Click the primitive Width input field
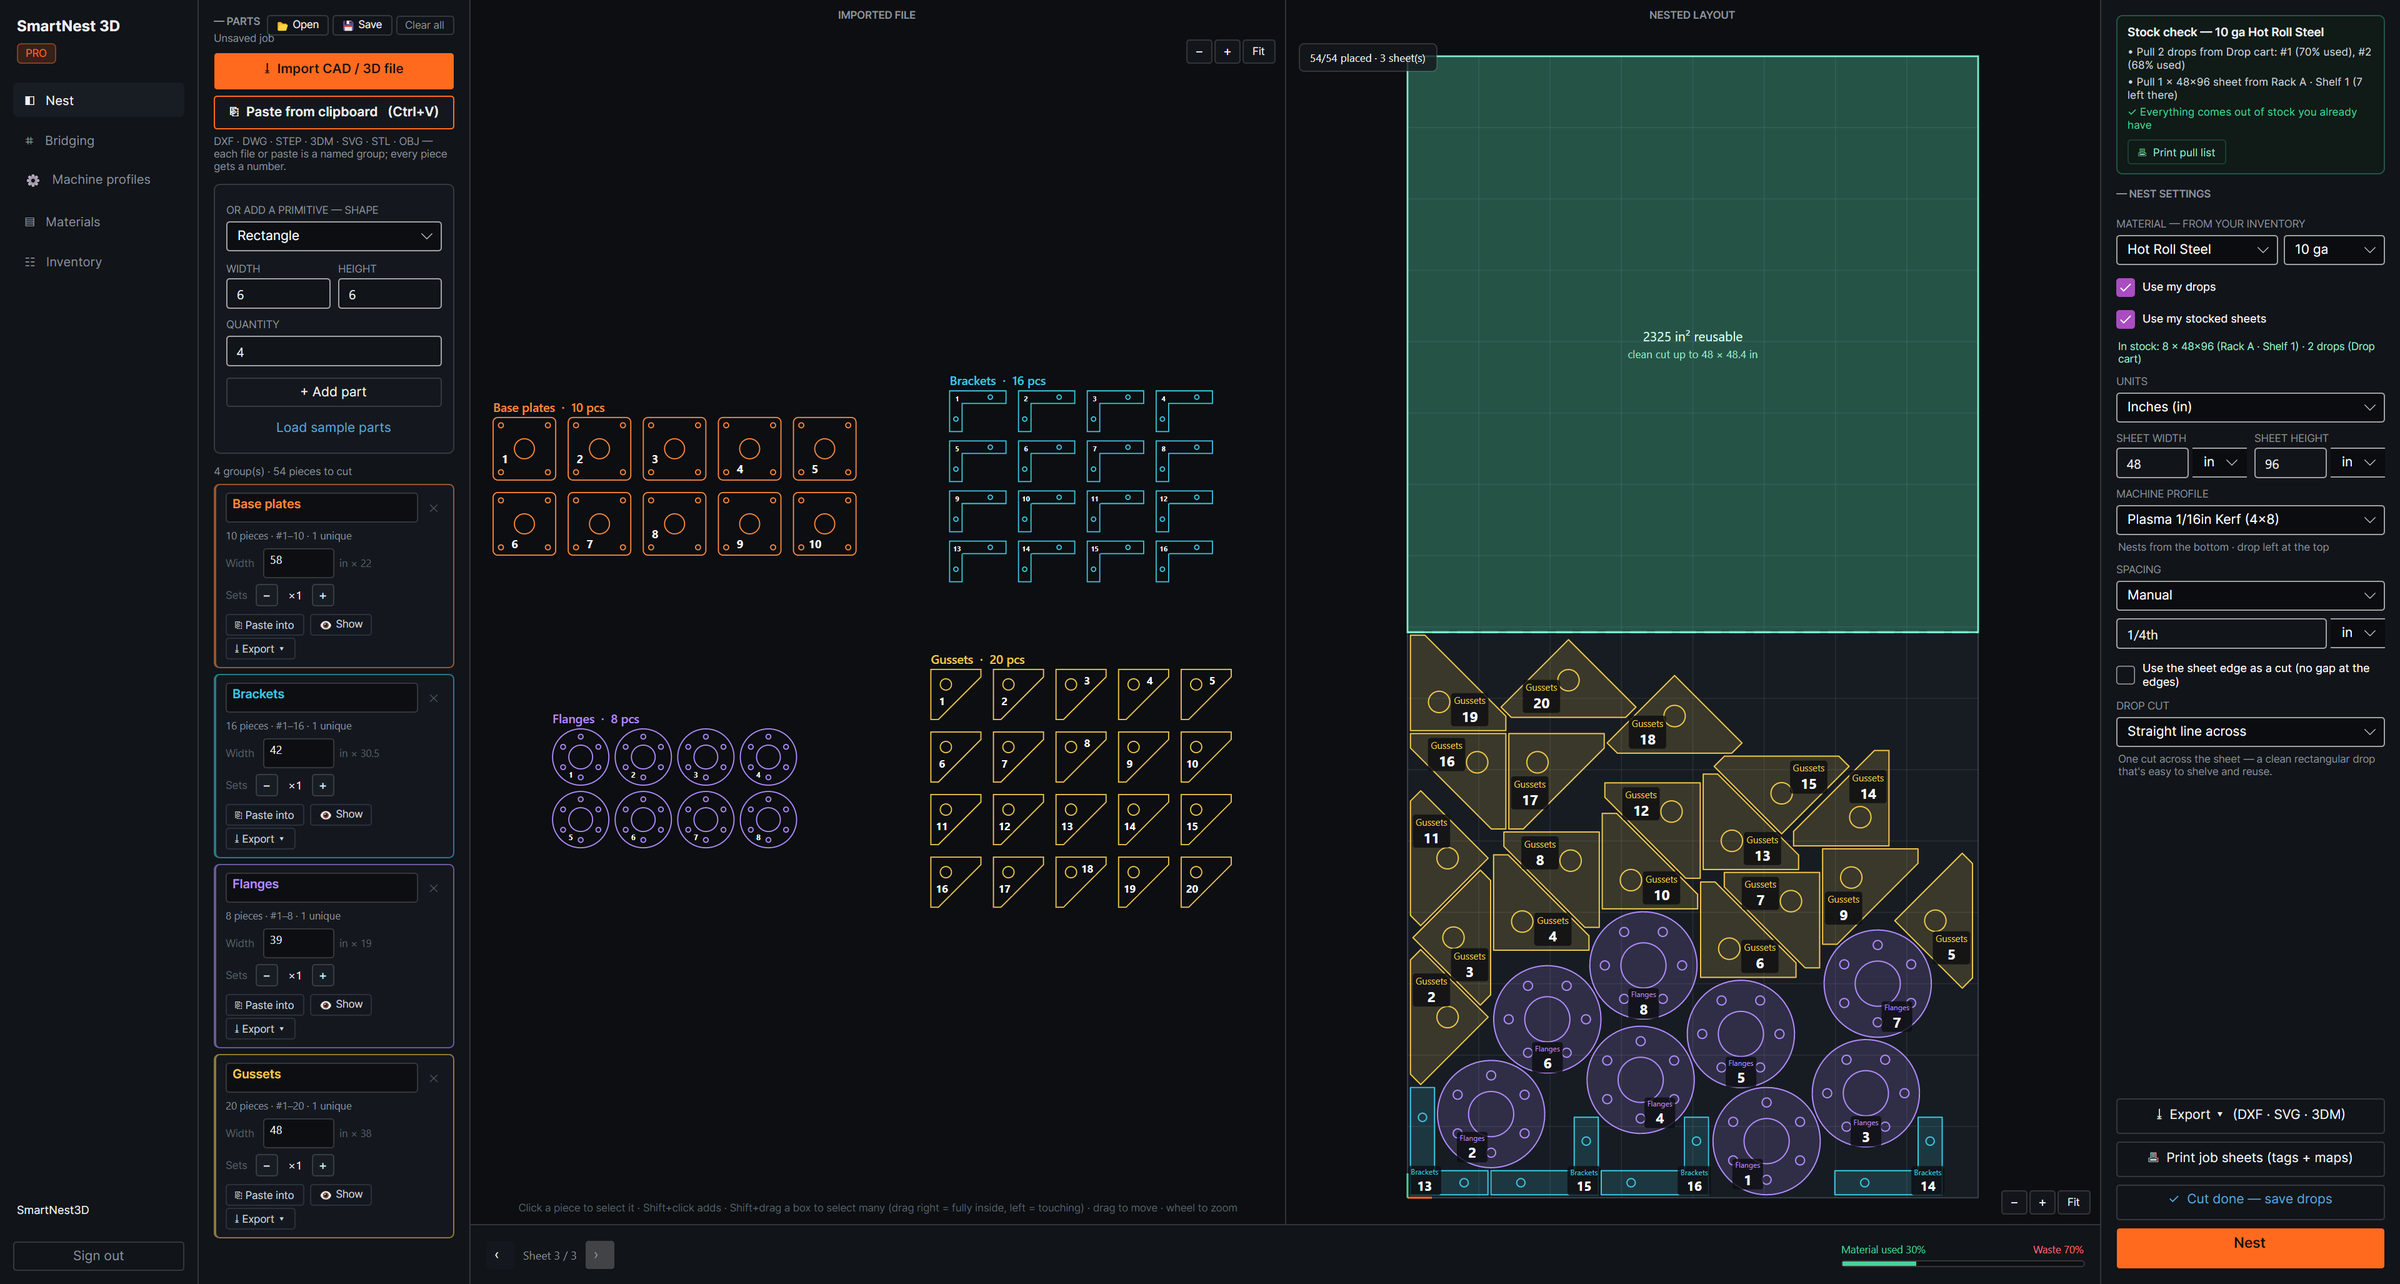This screenshot has height=1284, width=2400. click(278, 294)
